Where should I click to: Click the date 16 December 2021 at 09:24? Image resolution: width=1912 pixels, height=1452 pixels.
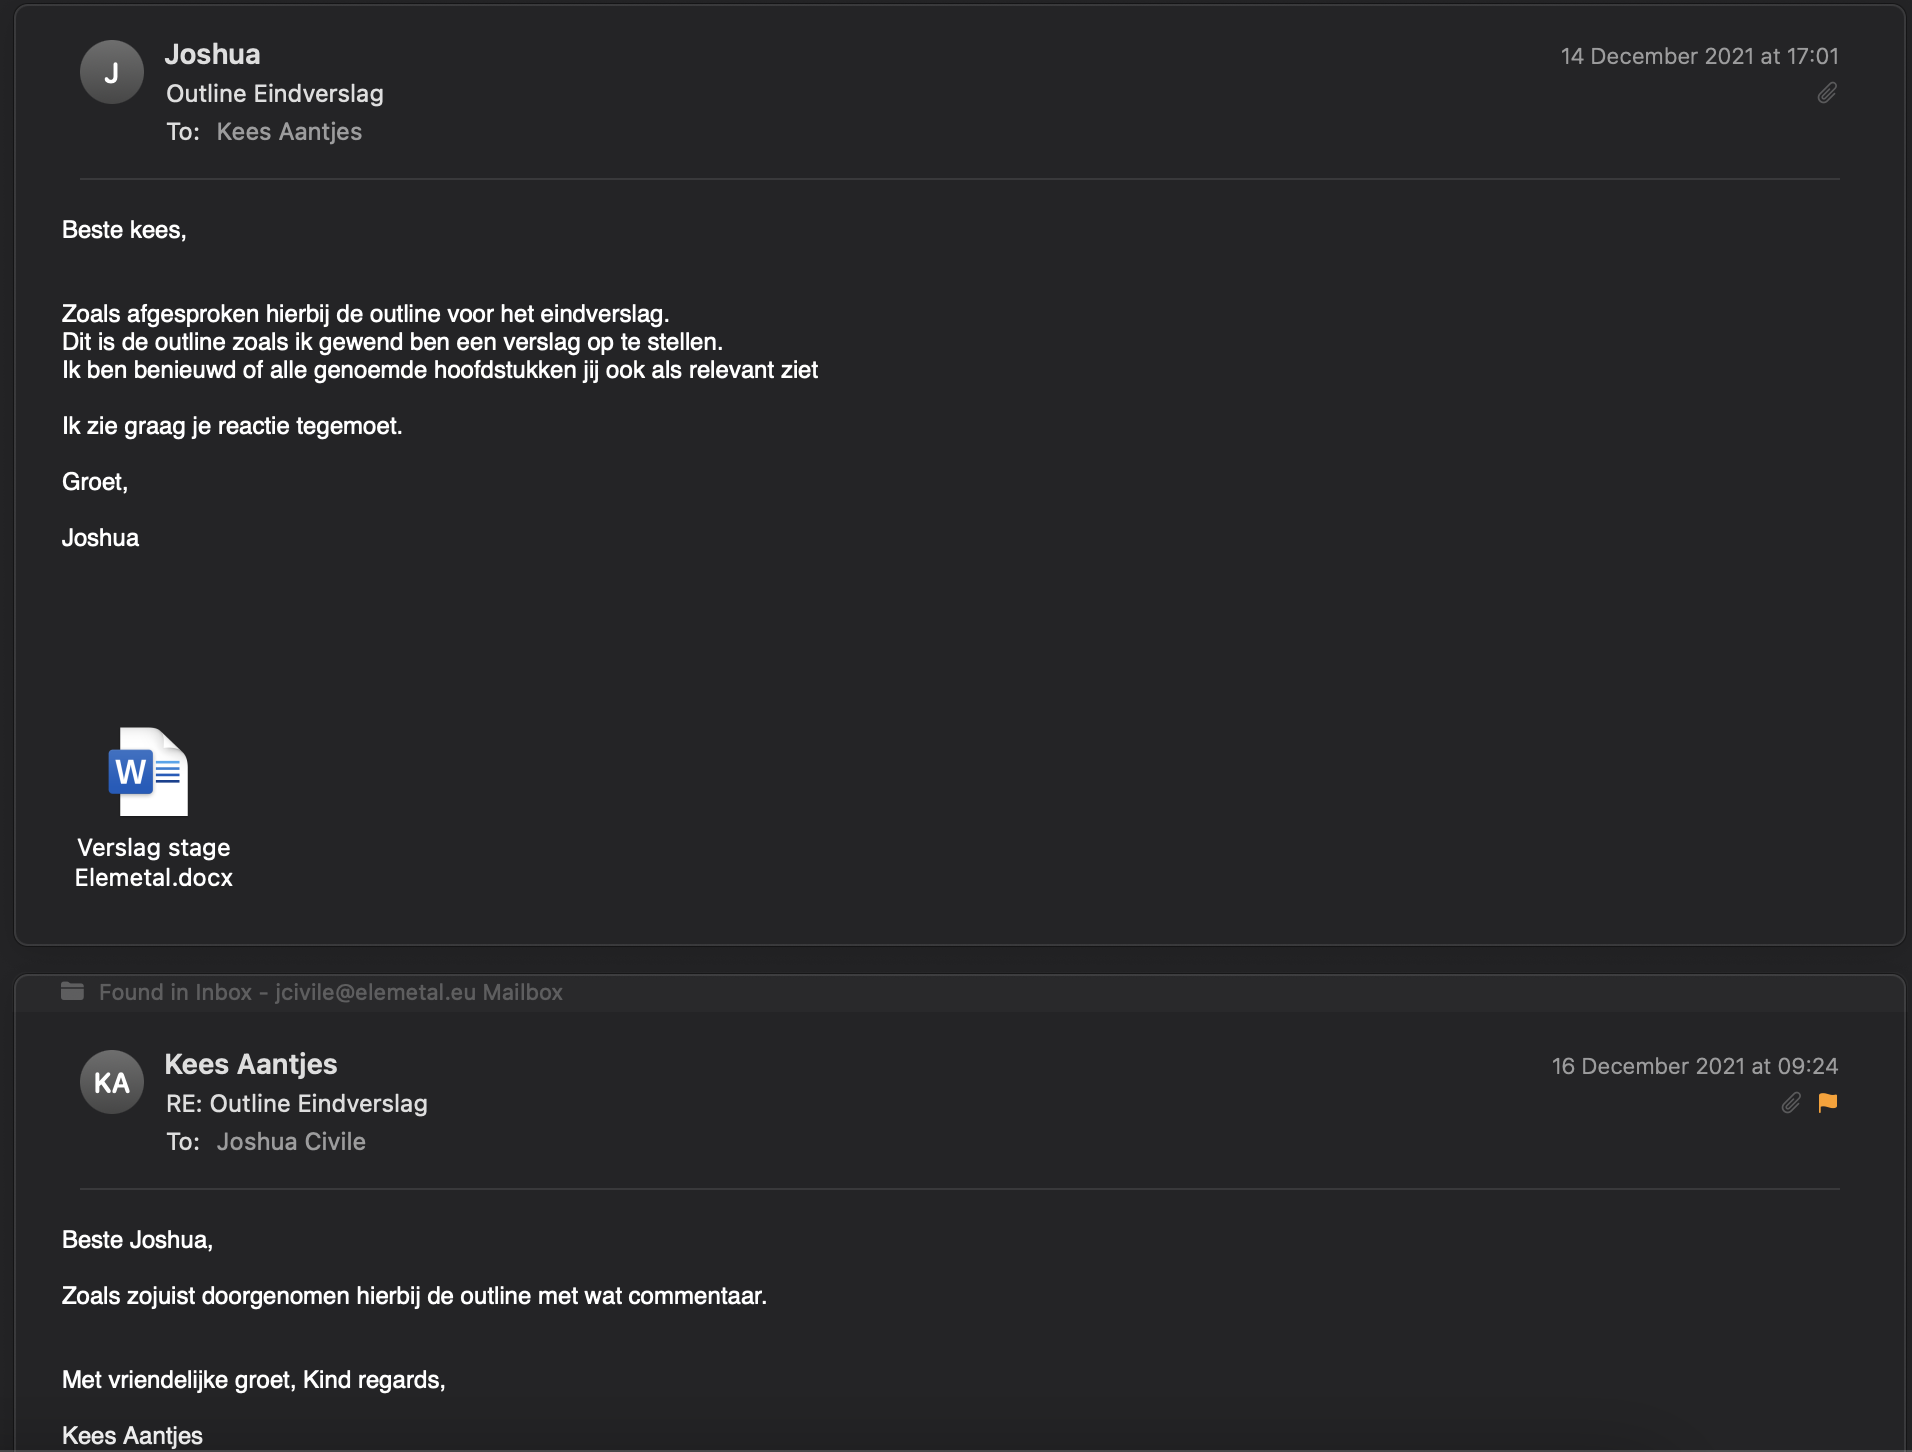[x=1694, y=1066]
